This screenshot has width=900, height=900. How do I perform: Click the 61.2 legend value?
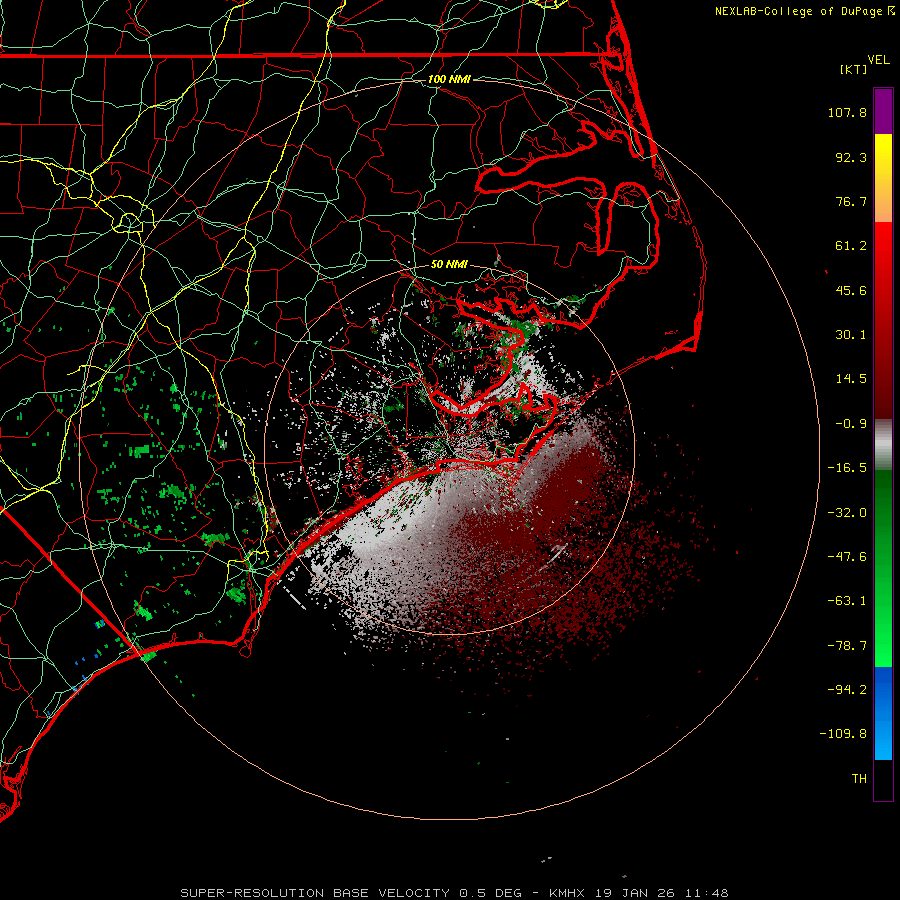coord(851,246)
